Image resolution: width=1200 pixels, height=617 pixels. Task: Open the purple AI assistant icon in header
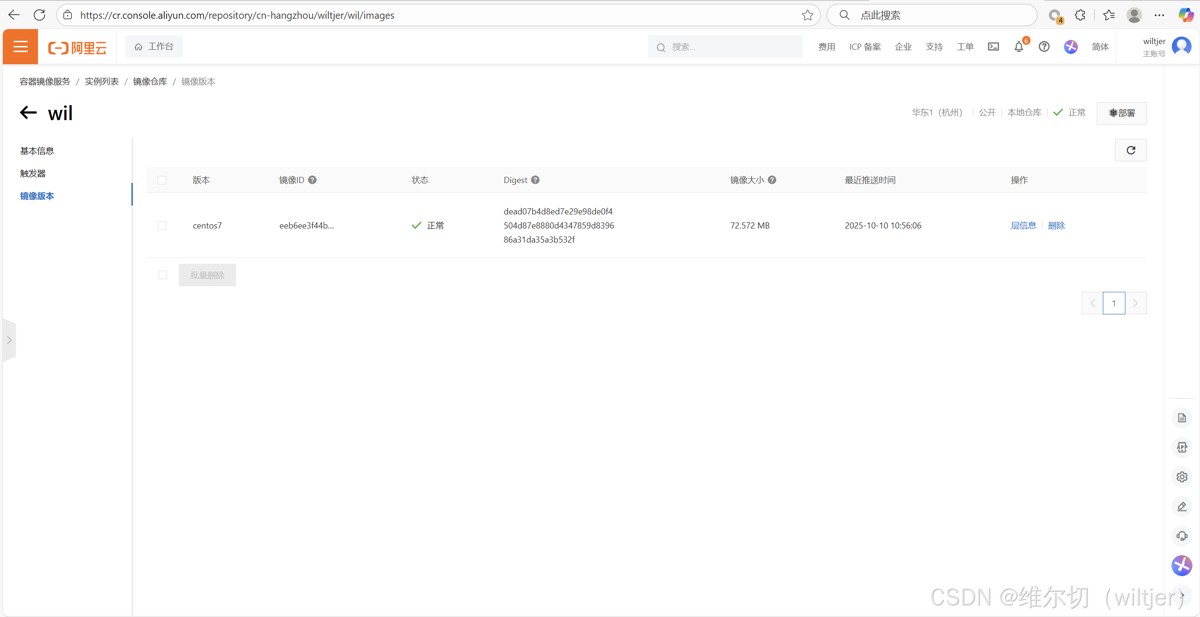tap(1071, 47)
